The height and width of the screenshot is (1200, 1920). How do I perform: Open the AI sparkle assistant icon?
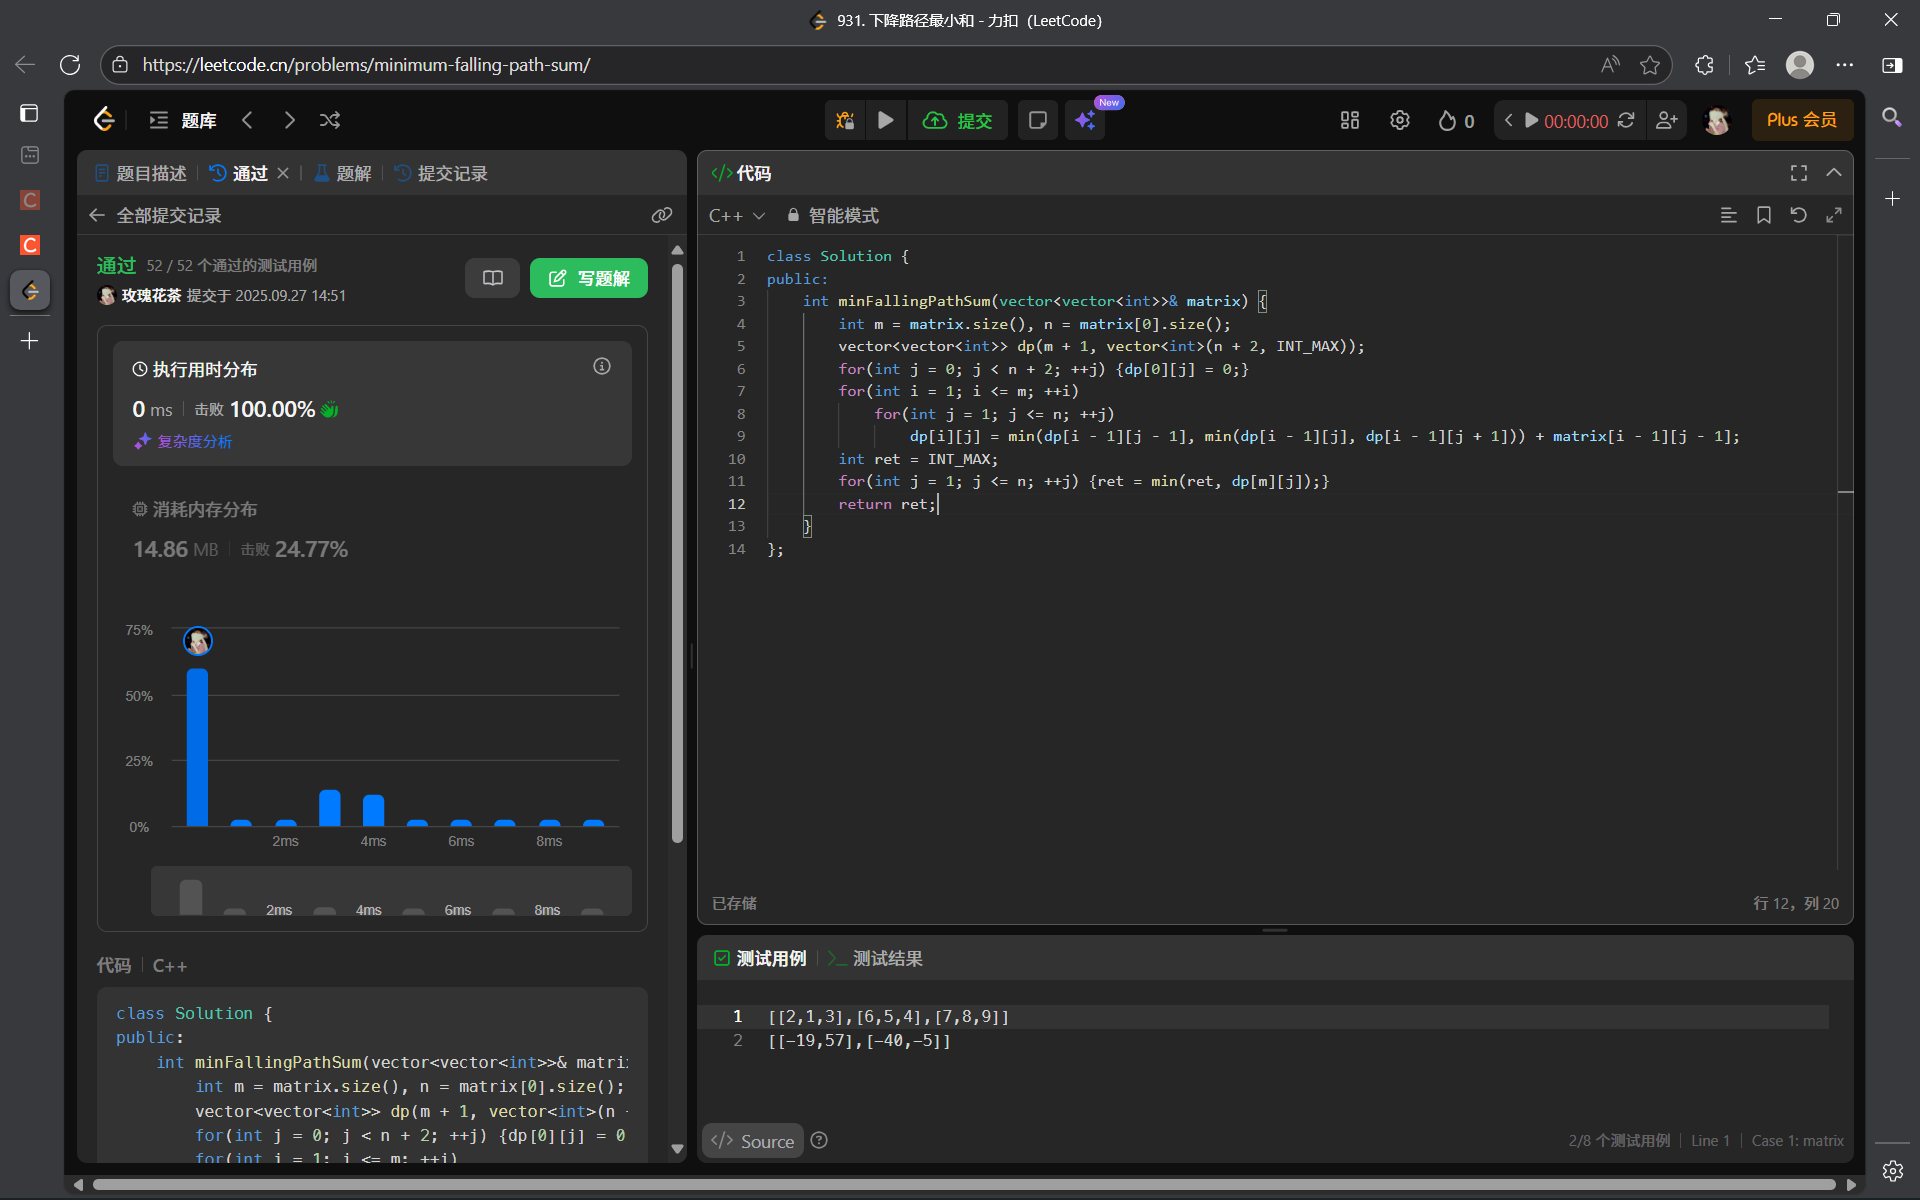[1085, 120]
